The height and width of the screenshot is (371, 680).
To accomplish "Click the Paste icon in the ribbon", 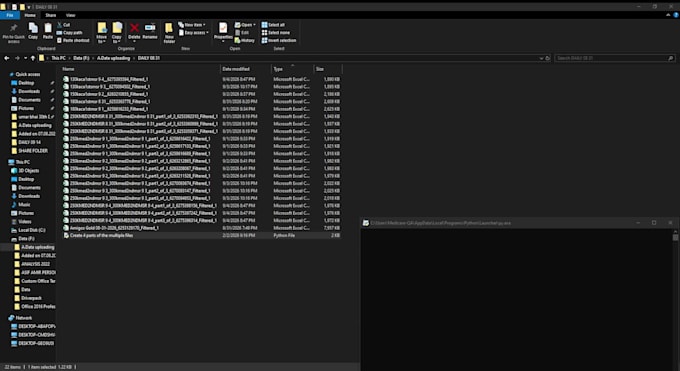I will click(48, 28).
